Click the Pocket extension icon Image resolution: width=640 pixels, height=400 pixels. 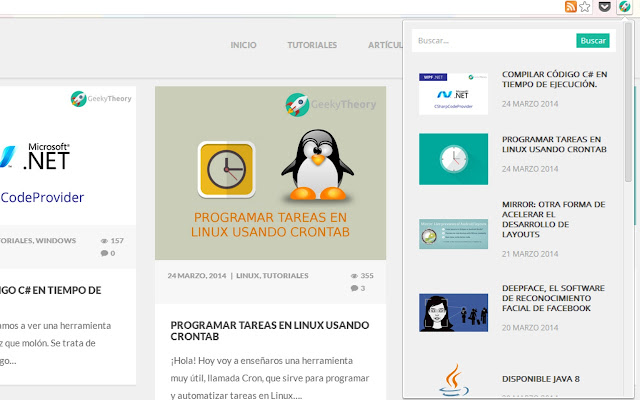click(x=604, y=7)
